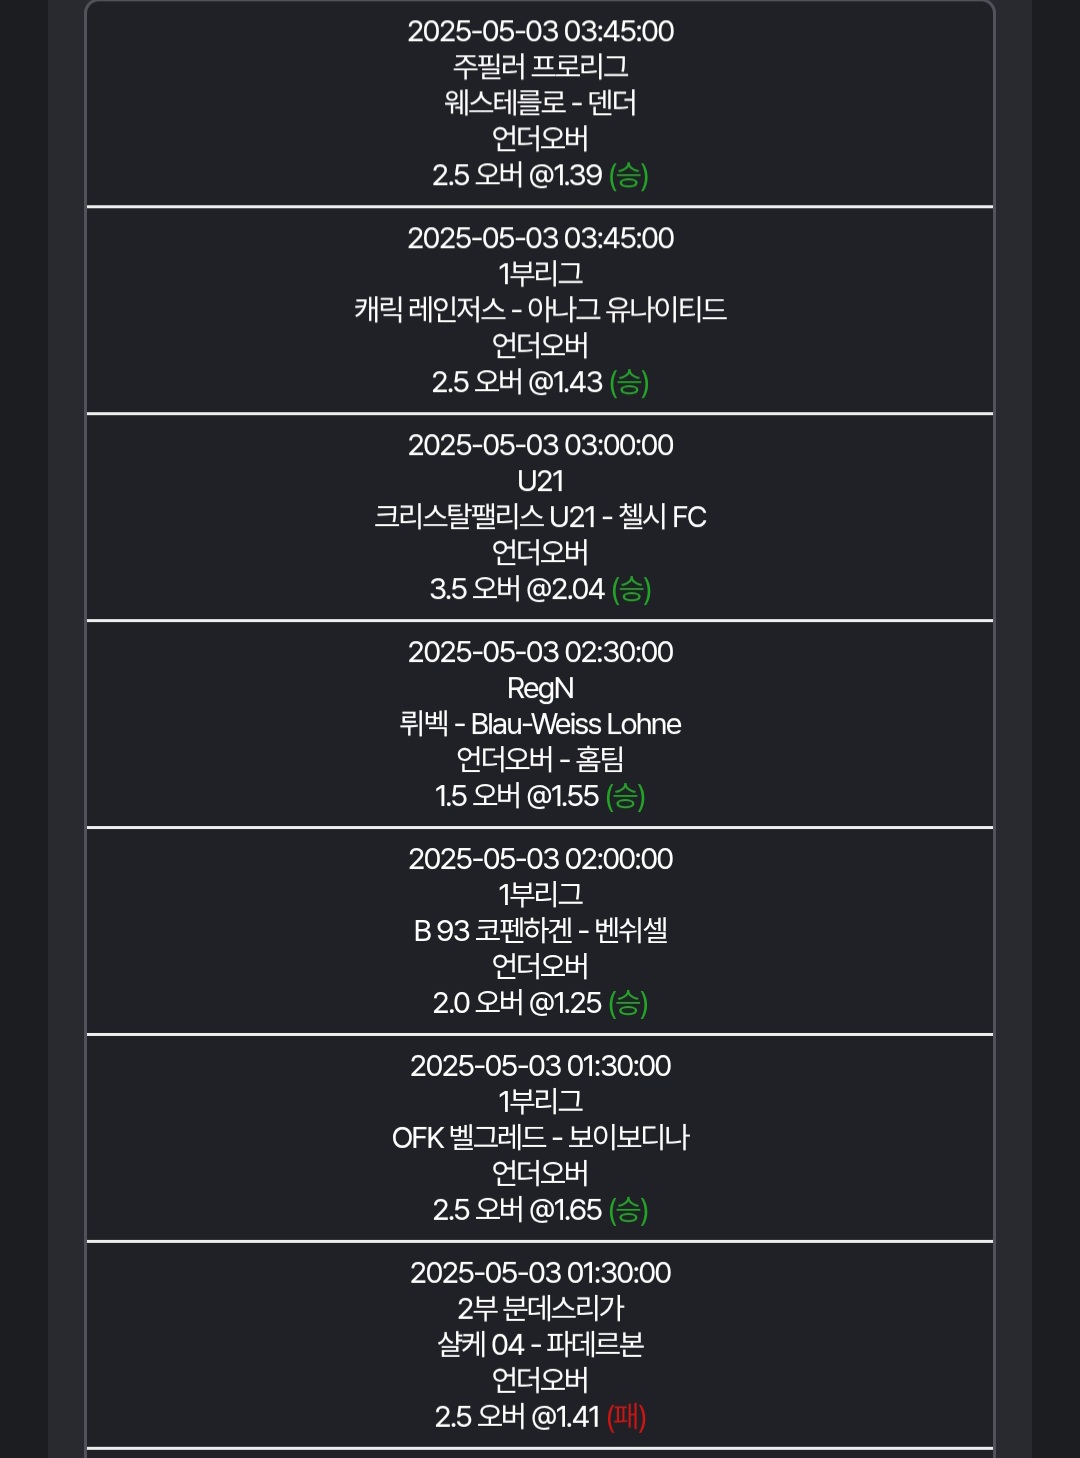Open the 뤼벡 - Blau-Weiss Lohne match
The height and width of the screenshot is (1458, 1080).
(x=540, y=724)
